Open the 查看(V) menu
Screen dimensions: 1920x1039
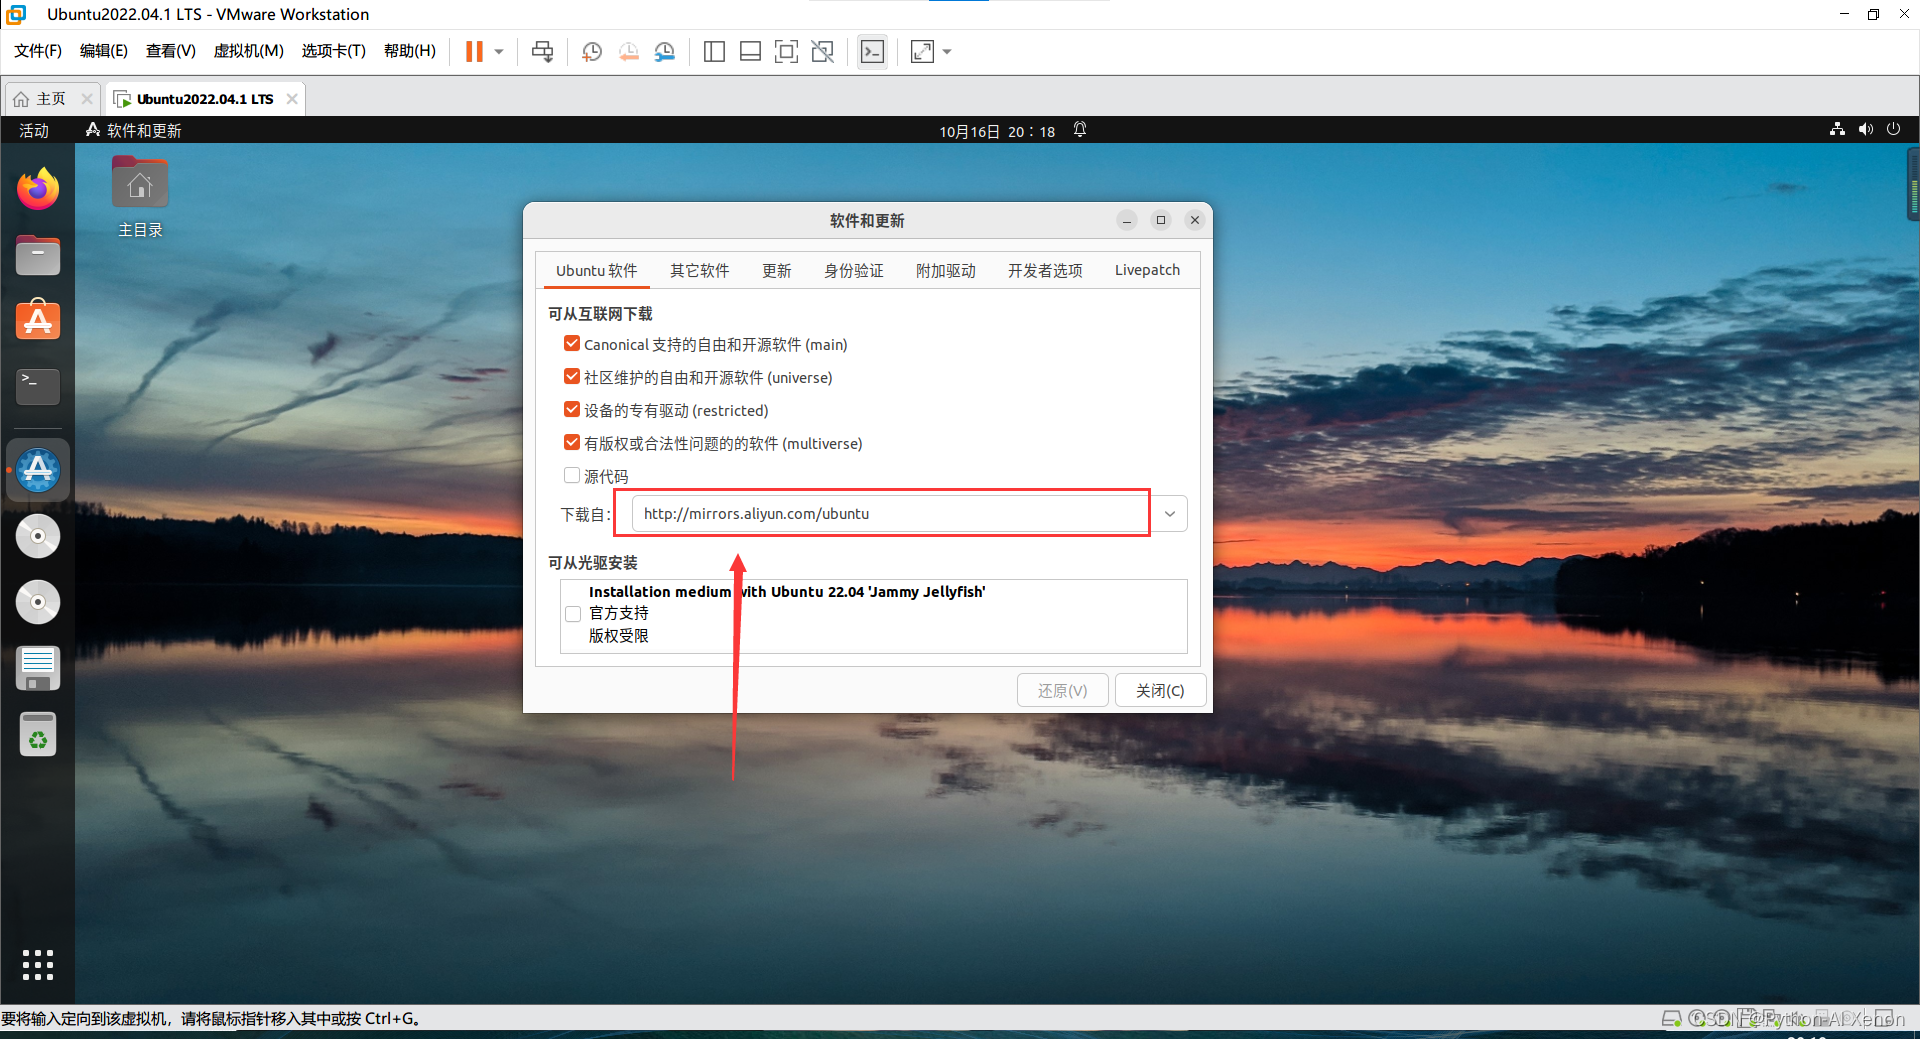[x=171, y=51]
